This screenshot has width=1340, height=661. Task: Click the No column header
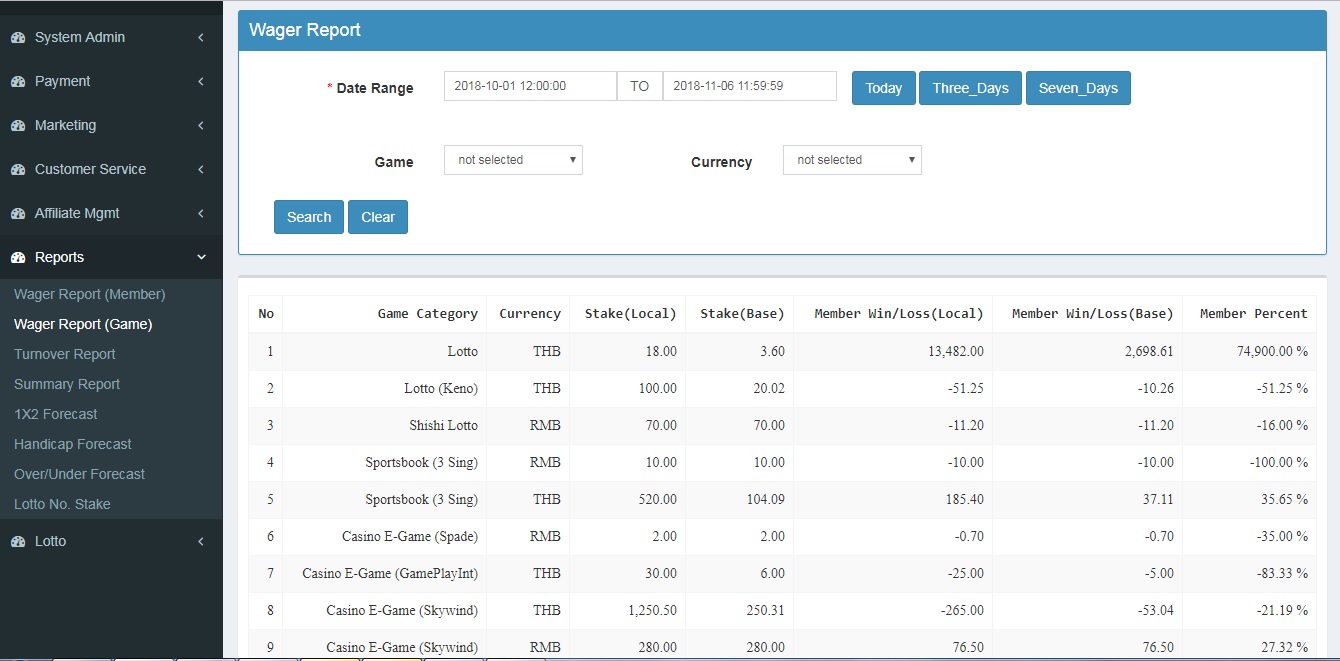point(266,314)
